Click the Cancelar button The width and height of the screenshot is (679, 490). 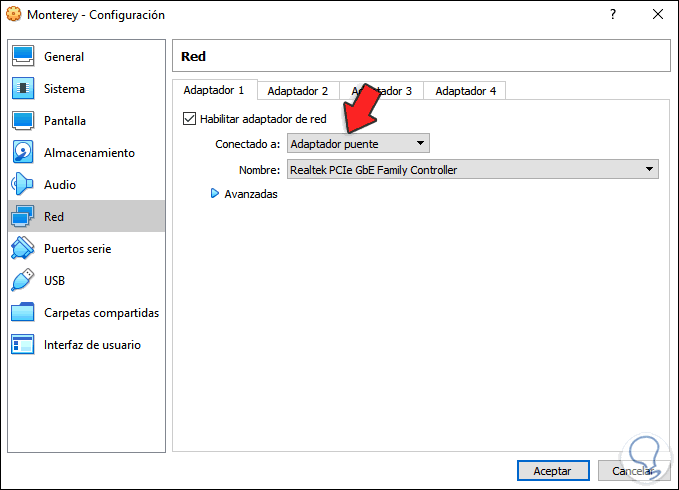click(x=632, y=470)
